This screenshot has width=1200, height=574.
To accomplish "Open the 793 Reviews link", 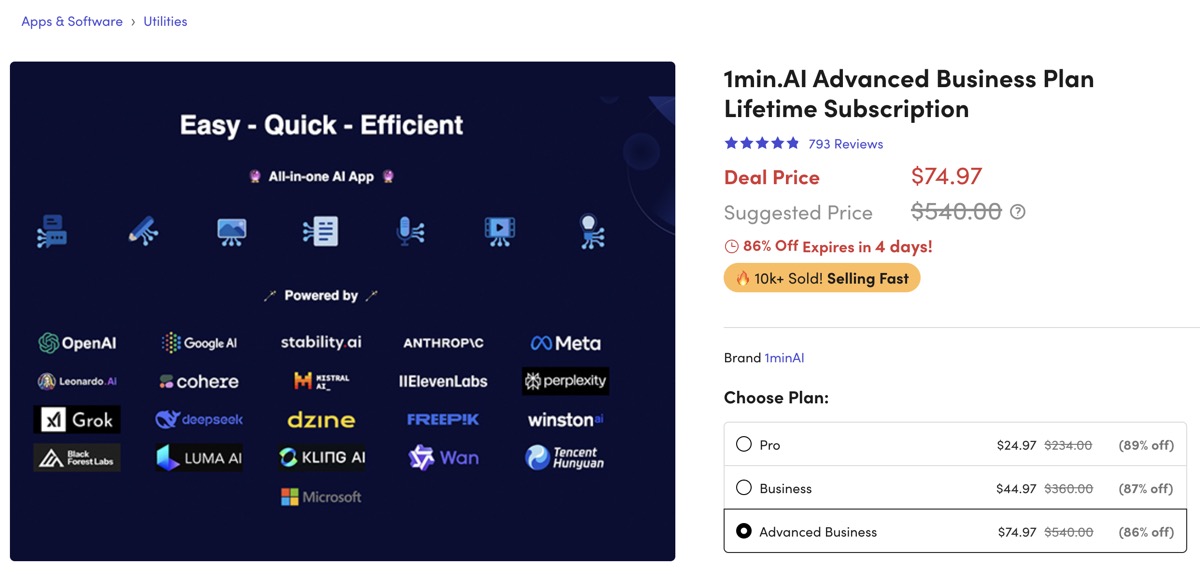I will (x=845, y=144).
